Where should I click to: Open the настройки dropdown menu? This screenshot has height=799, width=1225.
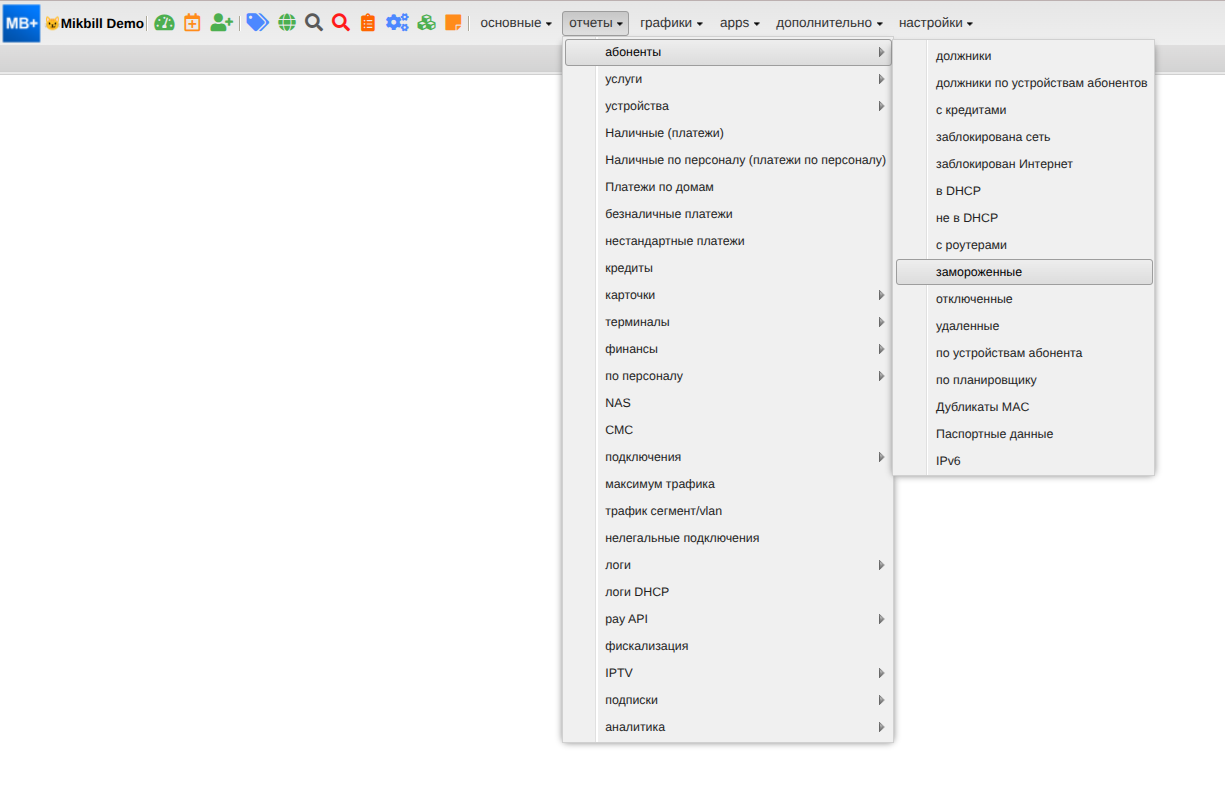tap(935, 22)
